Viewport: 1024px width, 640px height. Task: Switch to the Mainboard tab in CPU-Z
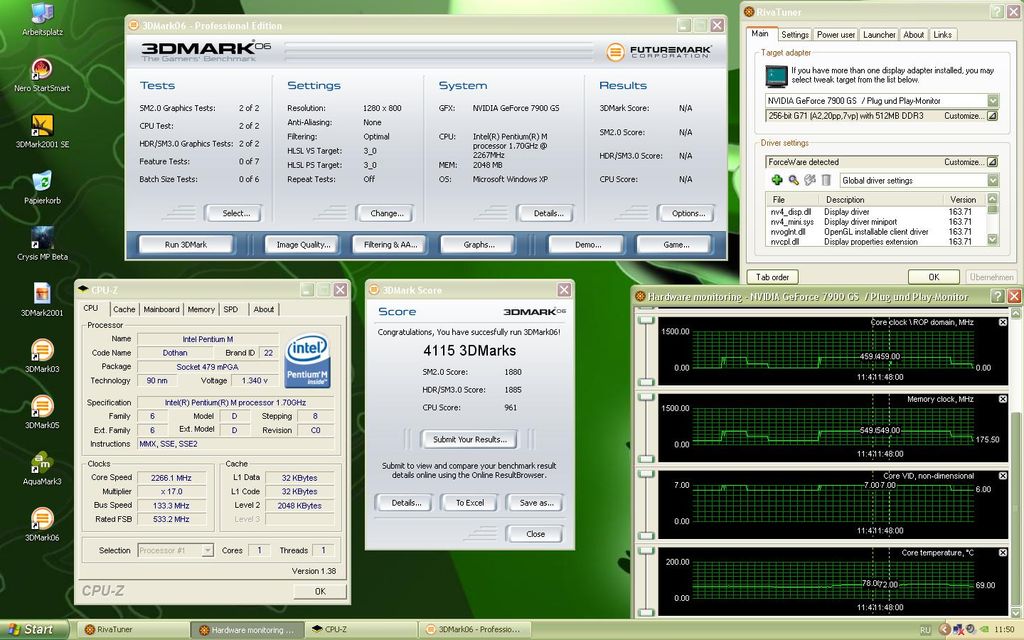coord(161,310)
